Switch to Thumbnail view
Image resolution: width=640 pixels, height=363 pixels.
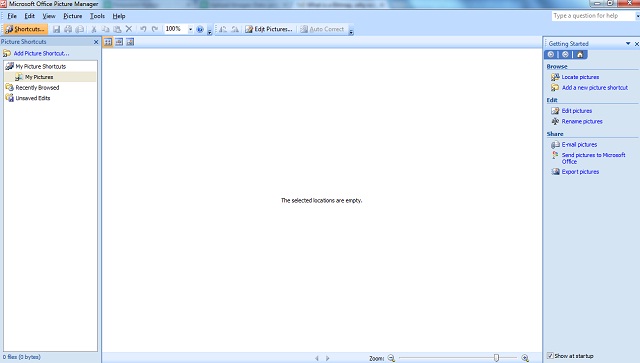click(x=108, y=42)
